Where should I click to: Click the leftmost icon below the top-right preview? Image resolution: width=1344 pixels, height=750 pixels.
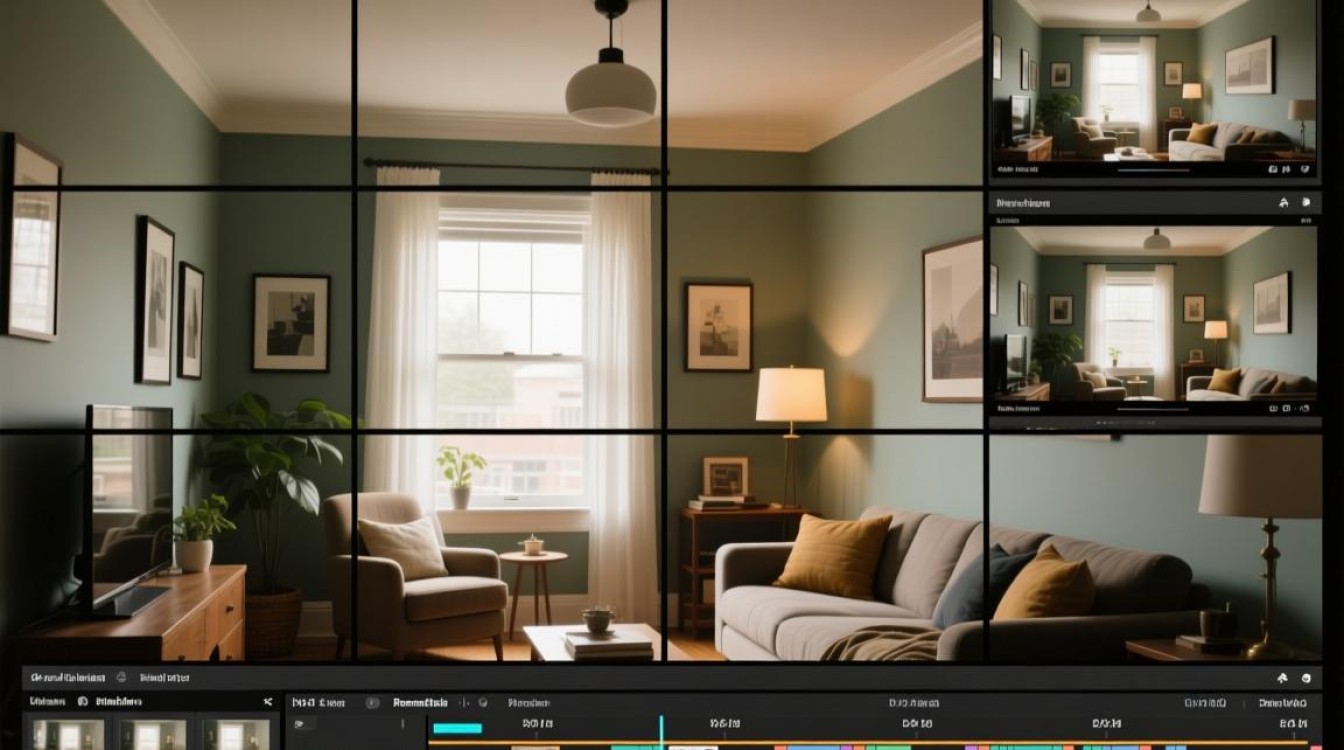tap(1273, 169)
